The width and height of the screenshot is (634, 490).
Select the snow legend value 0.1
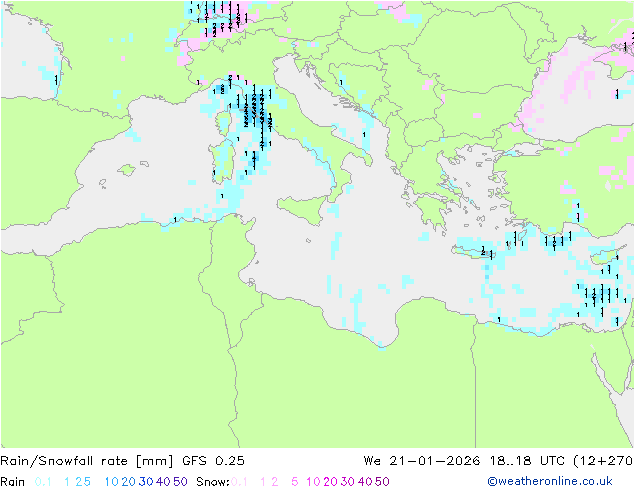click(239, 482)
